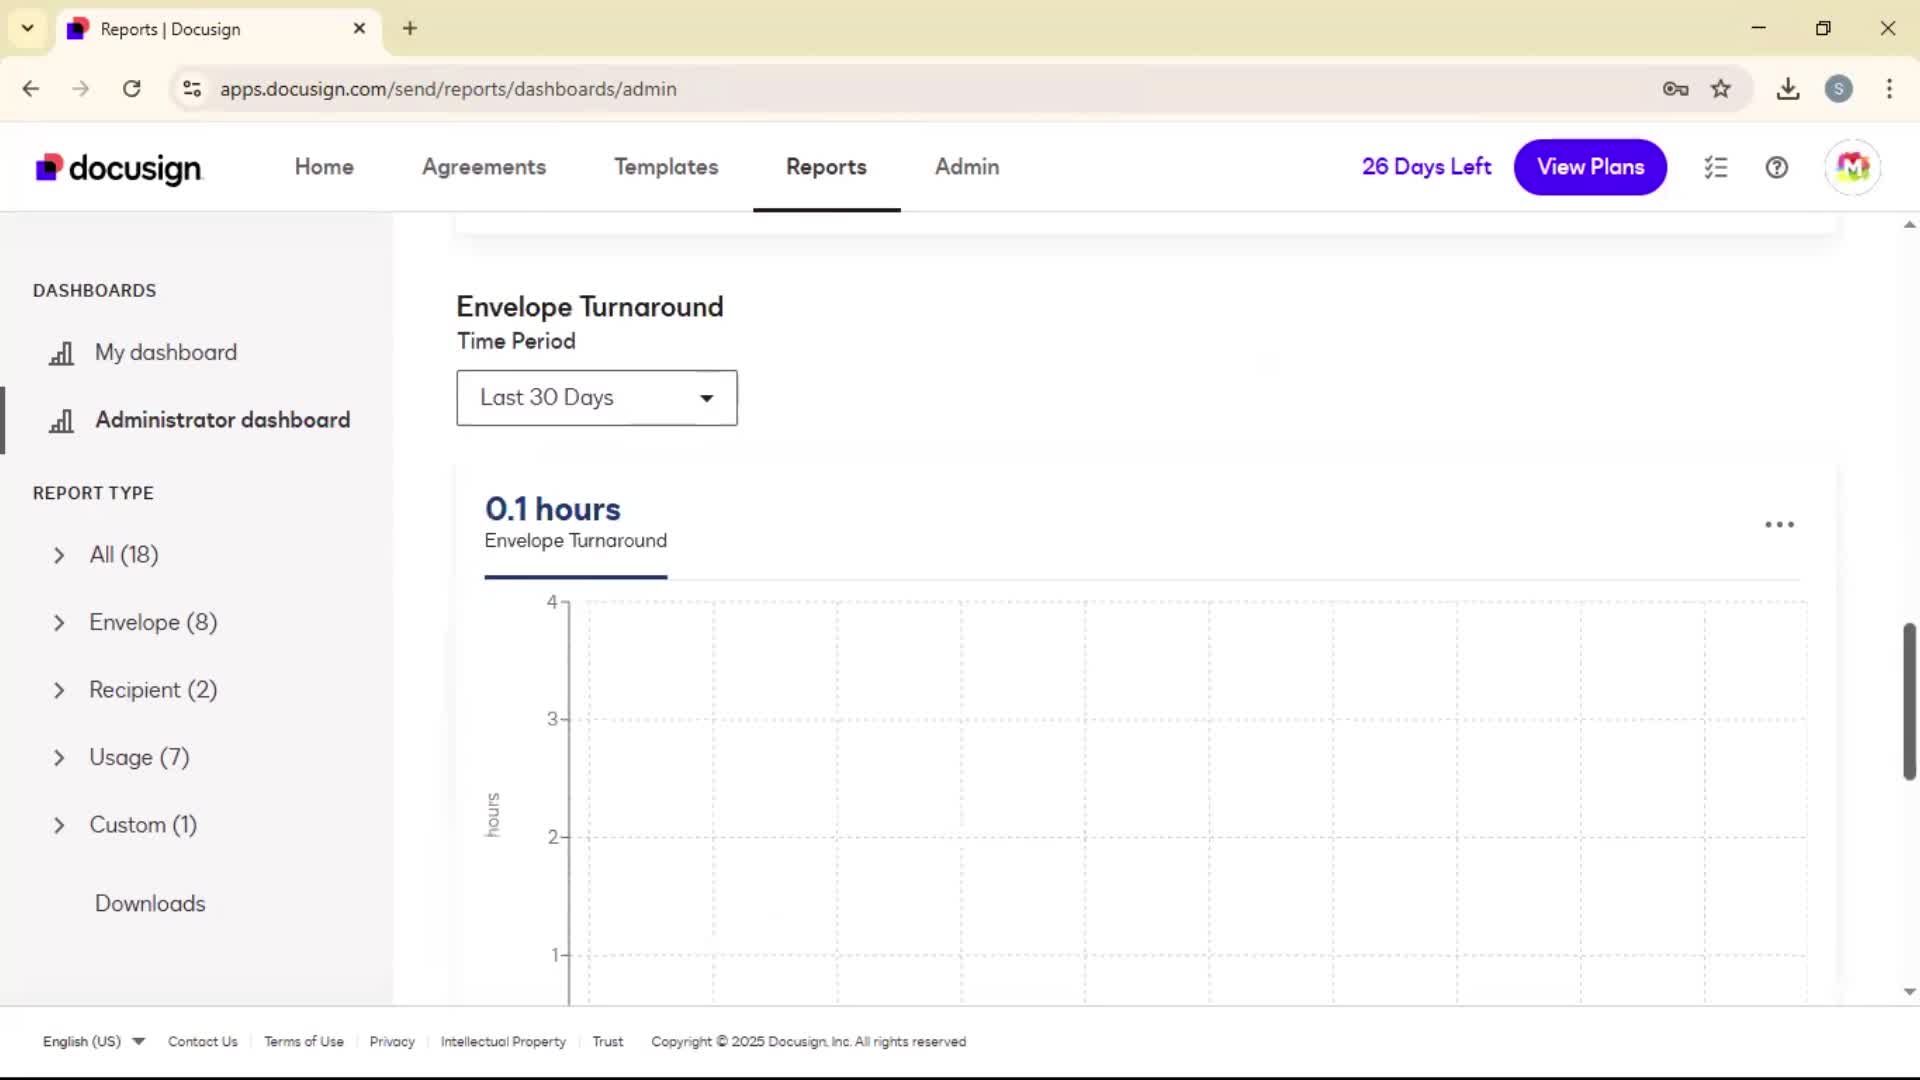Click the View Plans button

(x=1590, y=167)
